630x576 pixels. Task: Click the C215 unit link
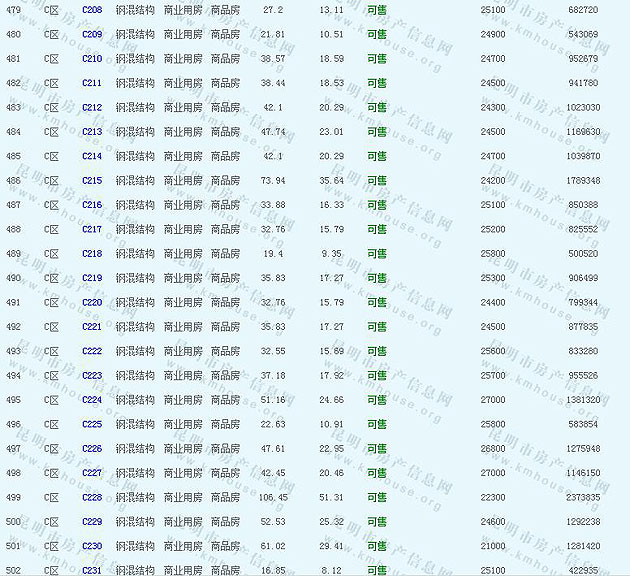tap(92, 181)
